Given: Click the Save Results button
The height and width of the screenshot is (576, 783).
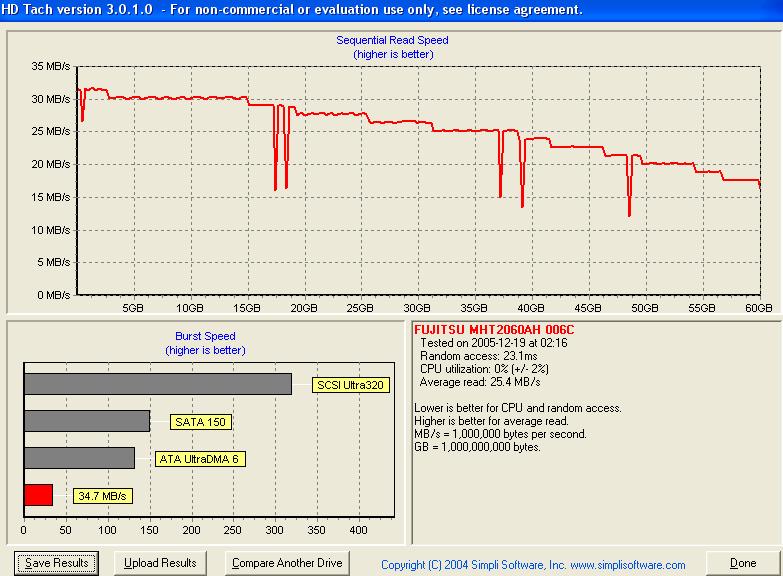Looking at the screenshot, I should 56,563.
